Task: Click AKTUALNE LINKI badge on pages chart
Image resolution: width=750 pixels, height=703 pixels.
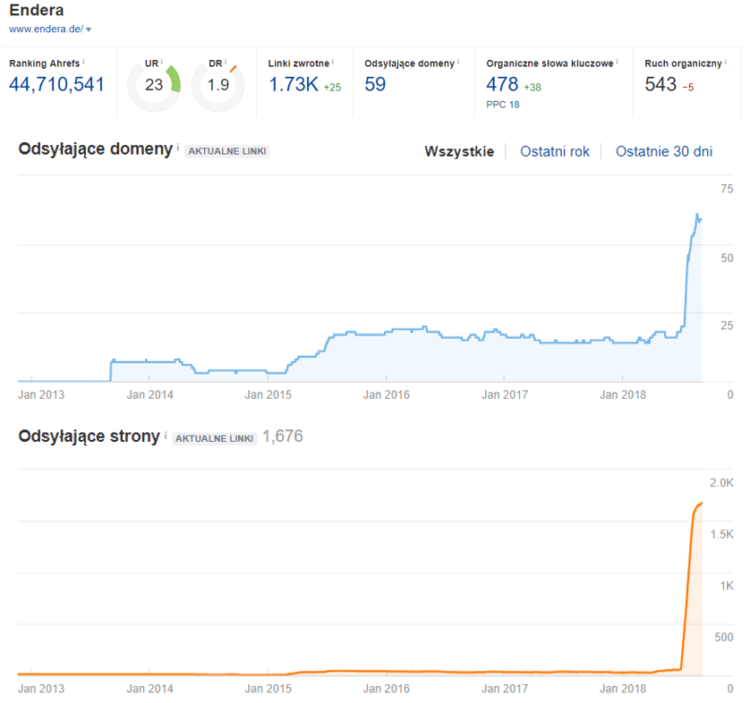Action: [214, 439]
